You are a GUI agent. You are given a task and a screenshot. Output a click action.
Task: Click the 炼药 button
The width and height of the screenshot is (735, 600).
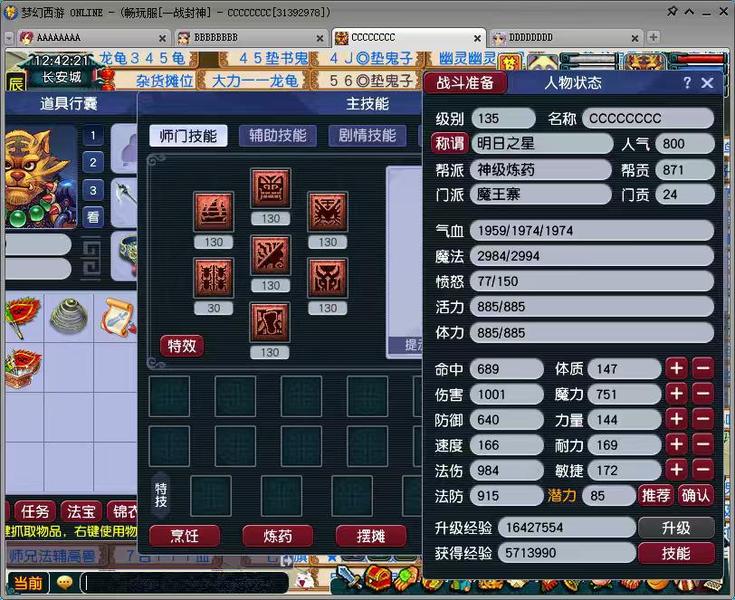pyautogui.click(x=278, y=536)
